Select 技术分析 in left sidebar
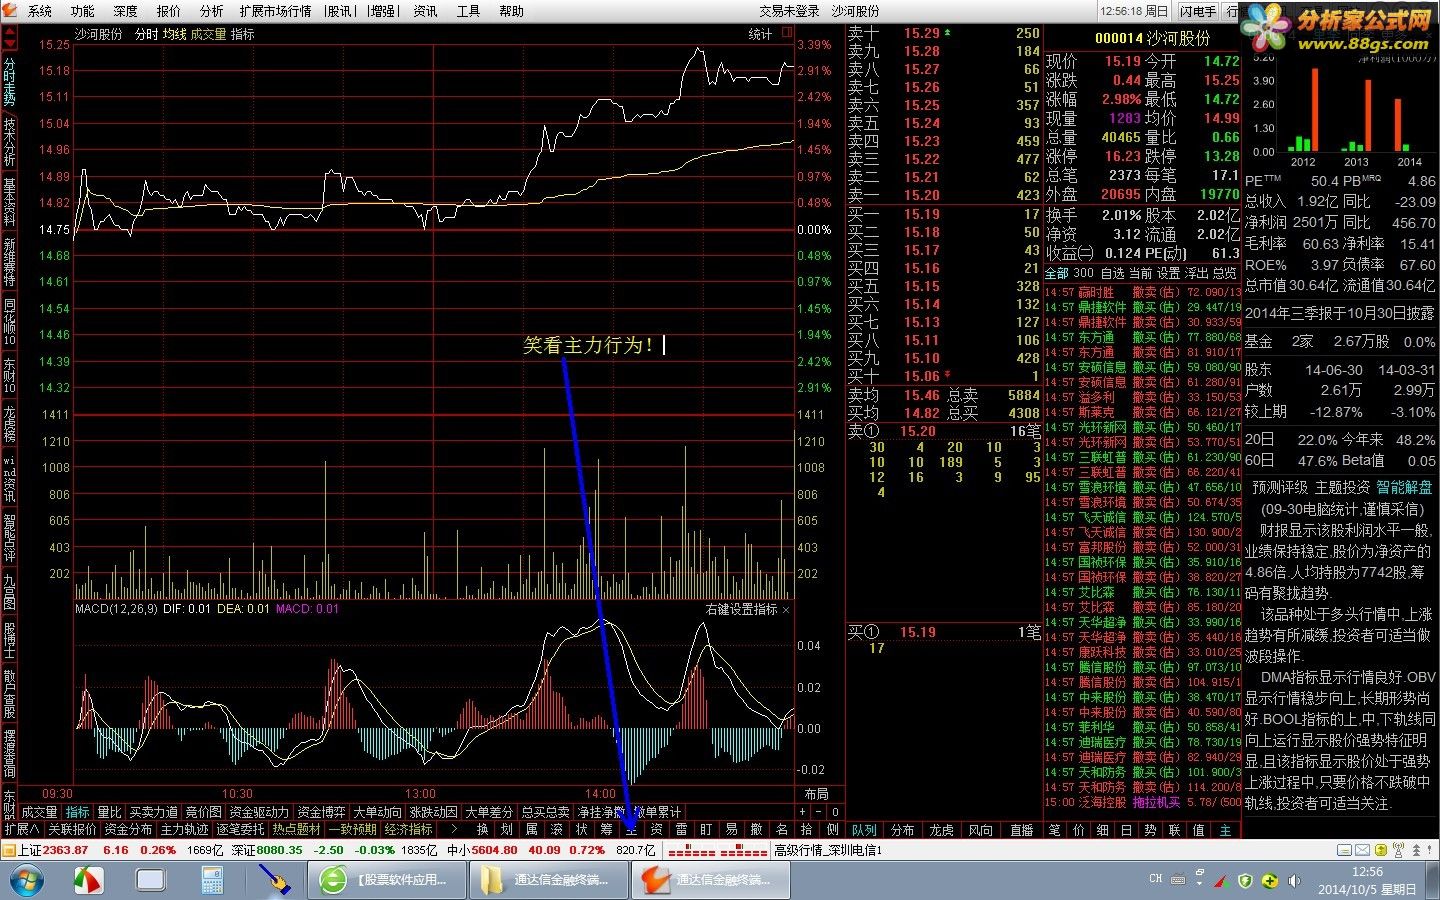 pos(9,142)
